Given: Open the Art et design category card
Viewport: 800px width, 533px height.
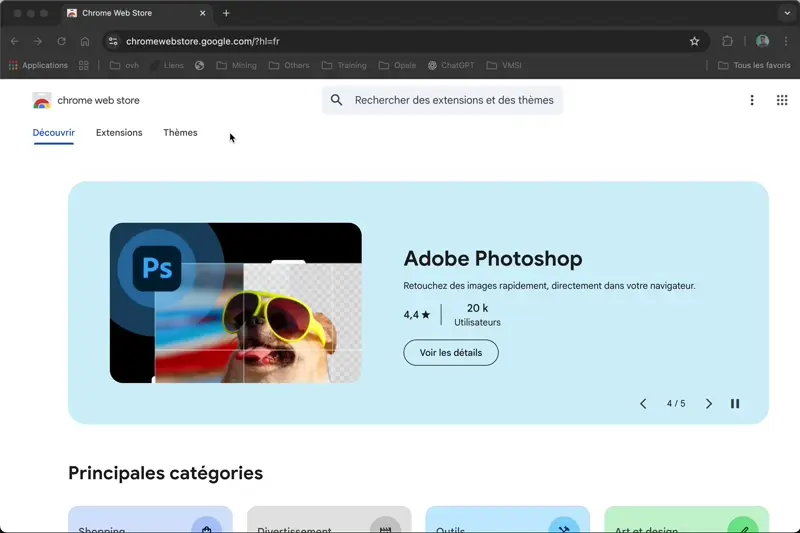Looking at the screenshot, I should (x=686, y=519).
